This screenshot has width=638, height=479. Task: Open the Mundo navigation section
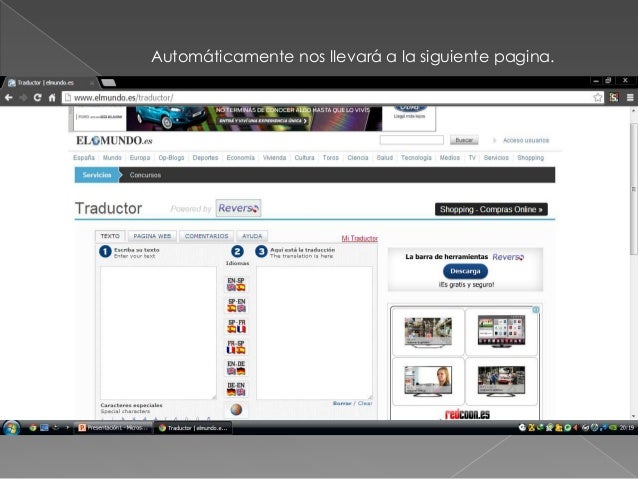click(x=112, y=157)
